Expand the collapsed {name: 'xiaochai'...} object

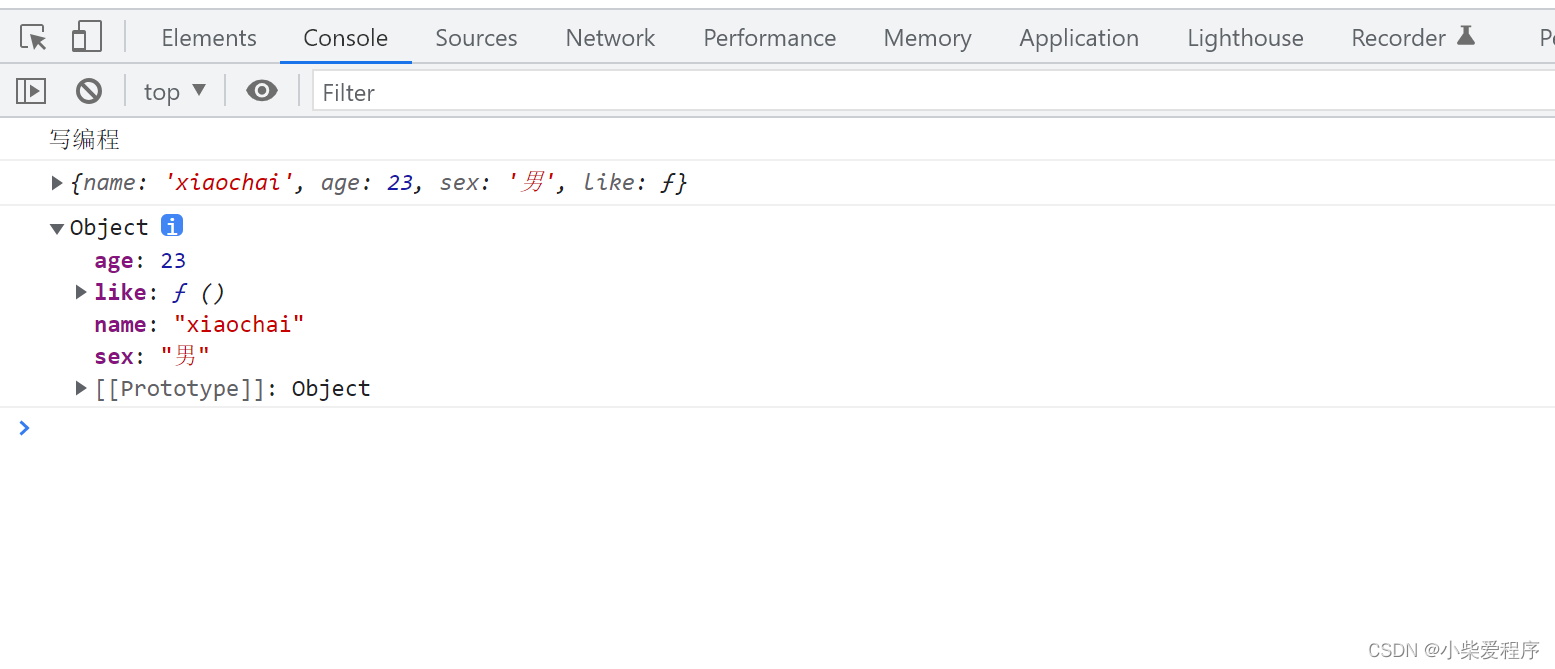pyautogui.click(x=57, y=182)
